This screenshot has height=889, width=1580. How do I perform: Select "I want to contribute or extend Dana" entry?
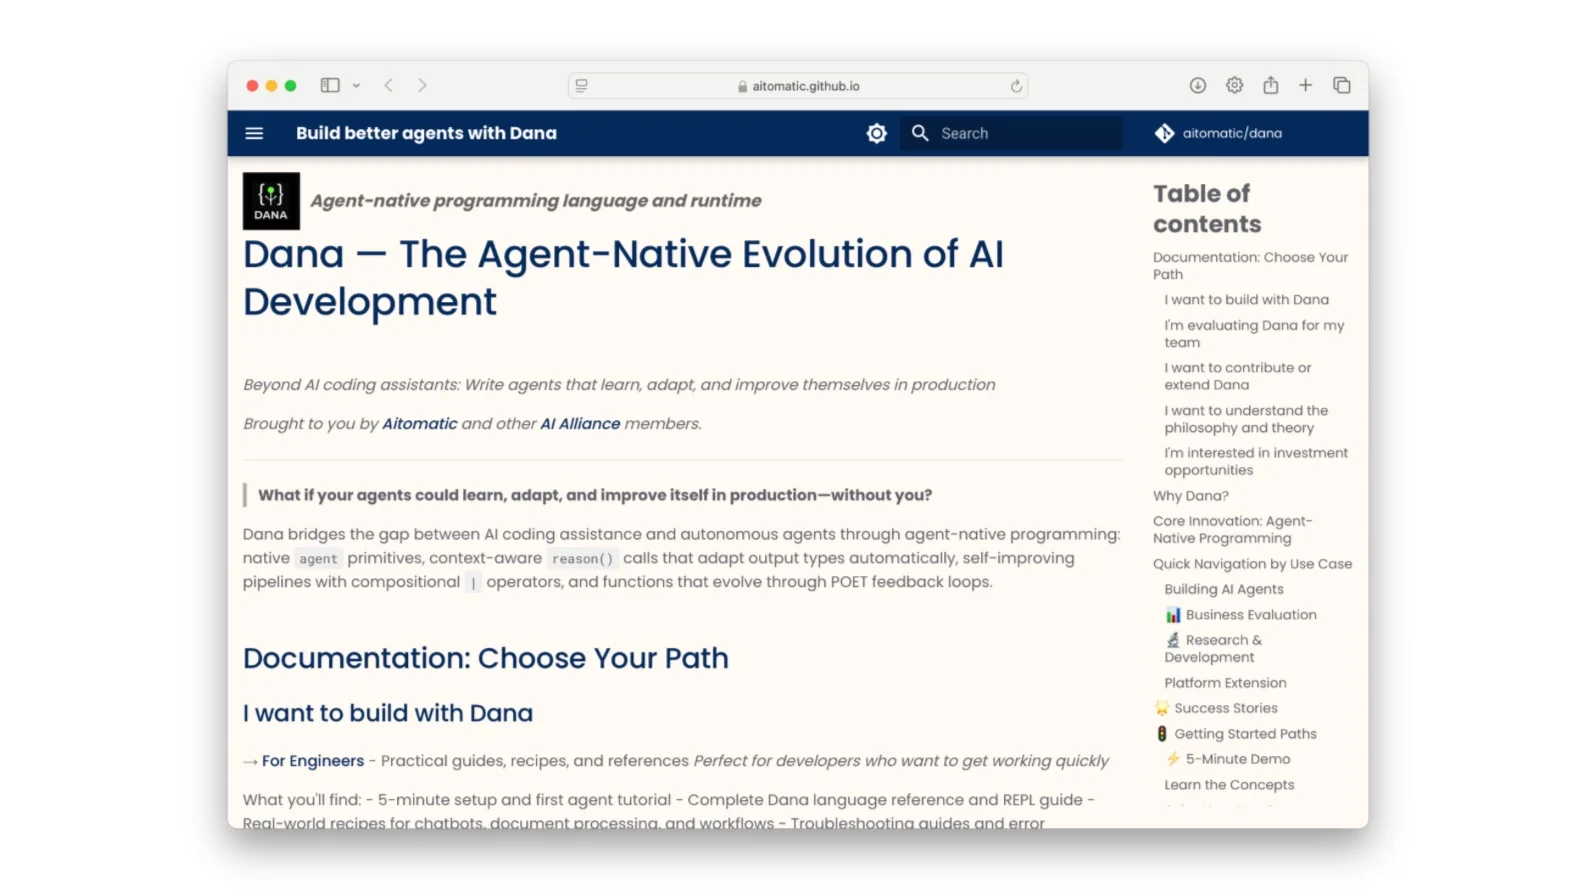tap(1237, 376)
